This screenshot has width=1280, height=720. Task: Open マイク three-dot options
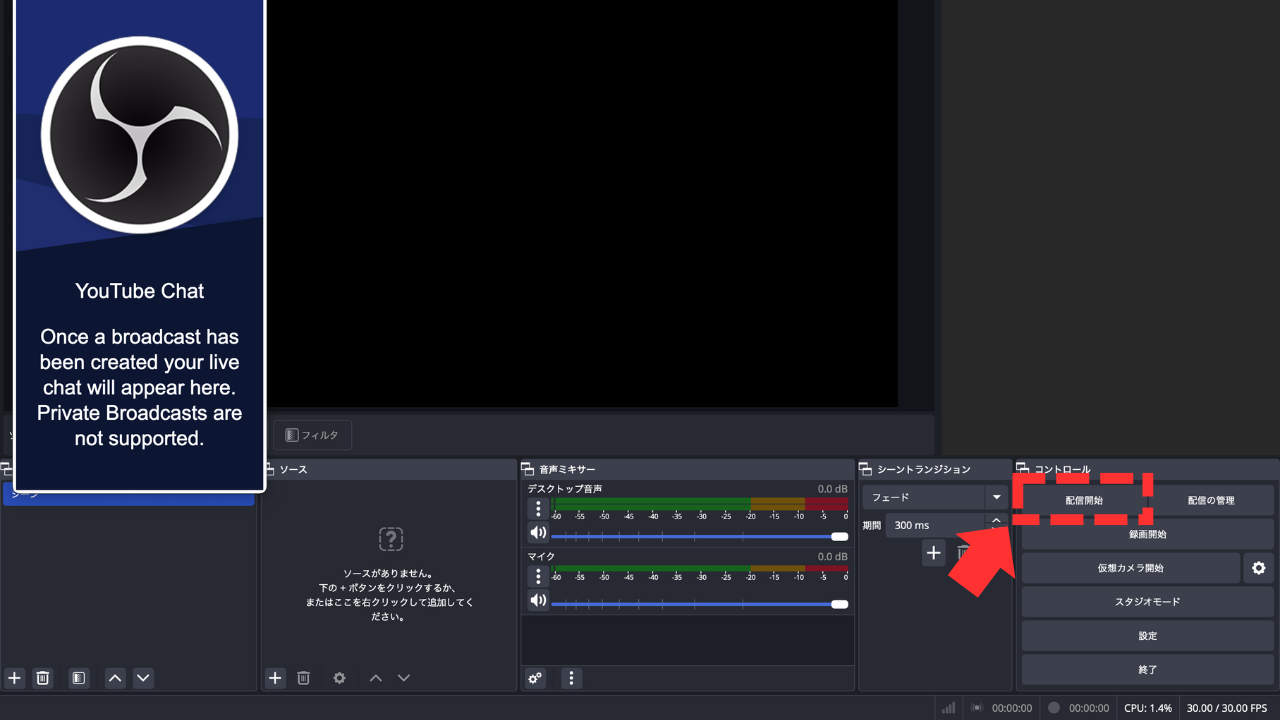pos(538,576)
